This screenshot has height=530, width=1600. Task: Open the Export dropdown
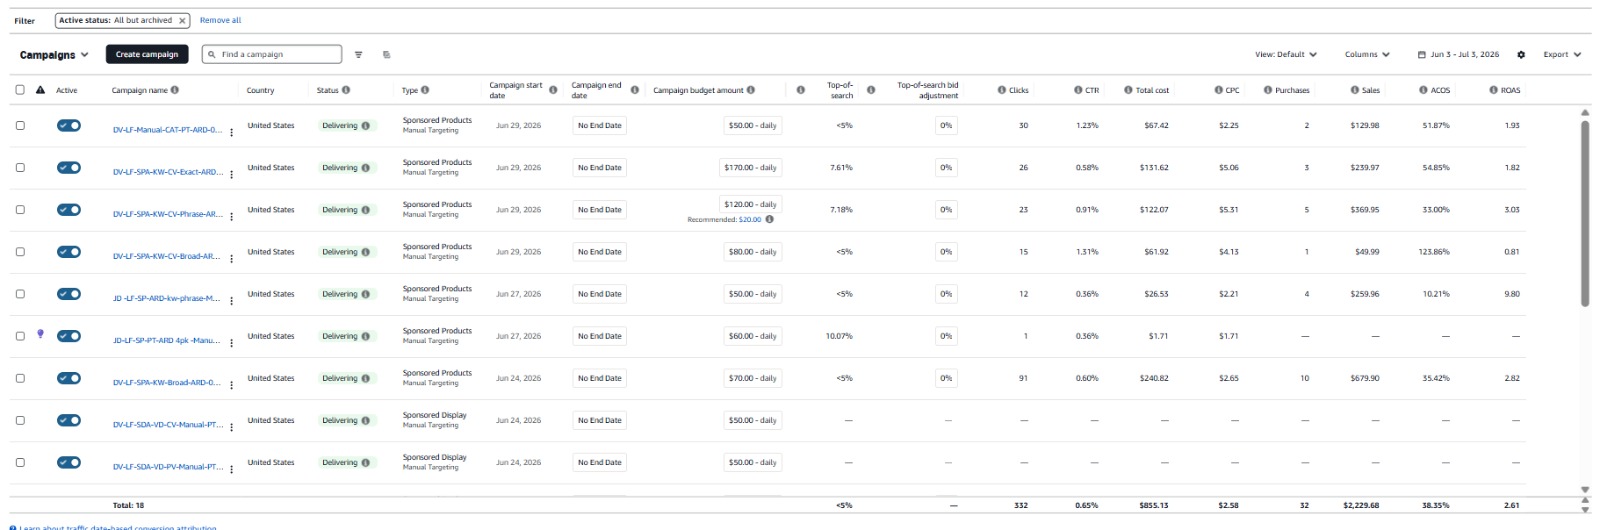(x=1562, y=55)
